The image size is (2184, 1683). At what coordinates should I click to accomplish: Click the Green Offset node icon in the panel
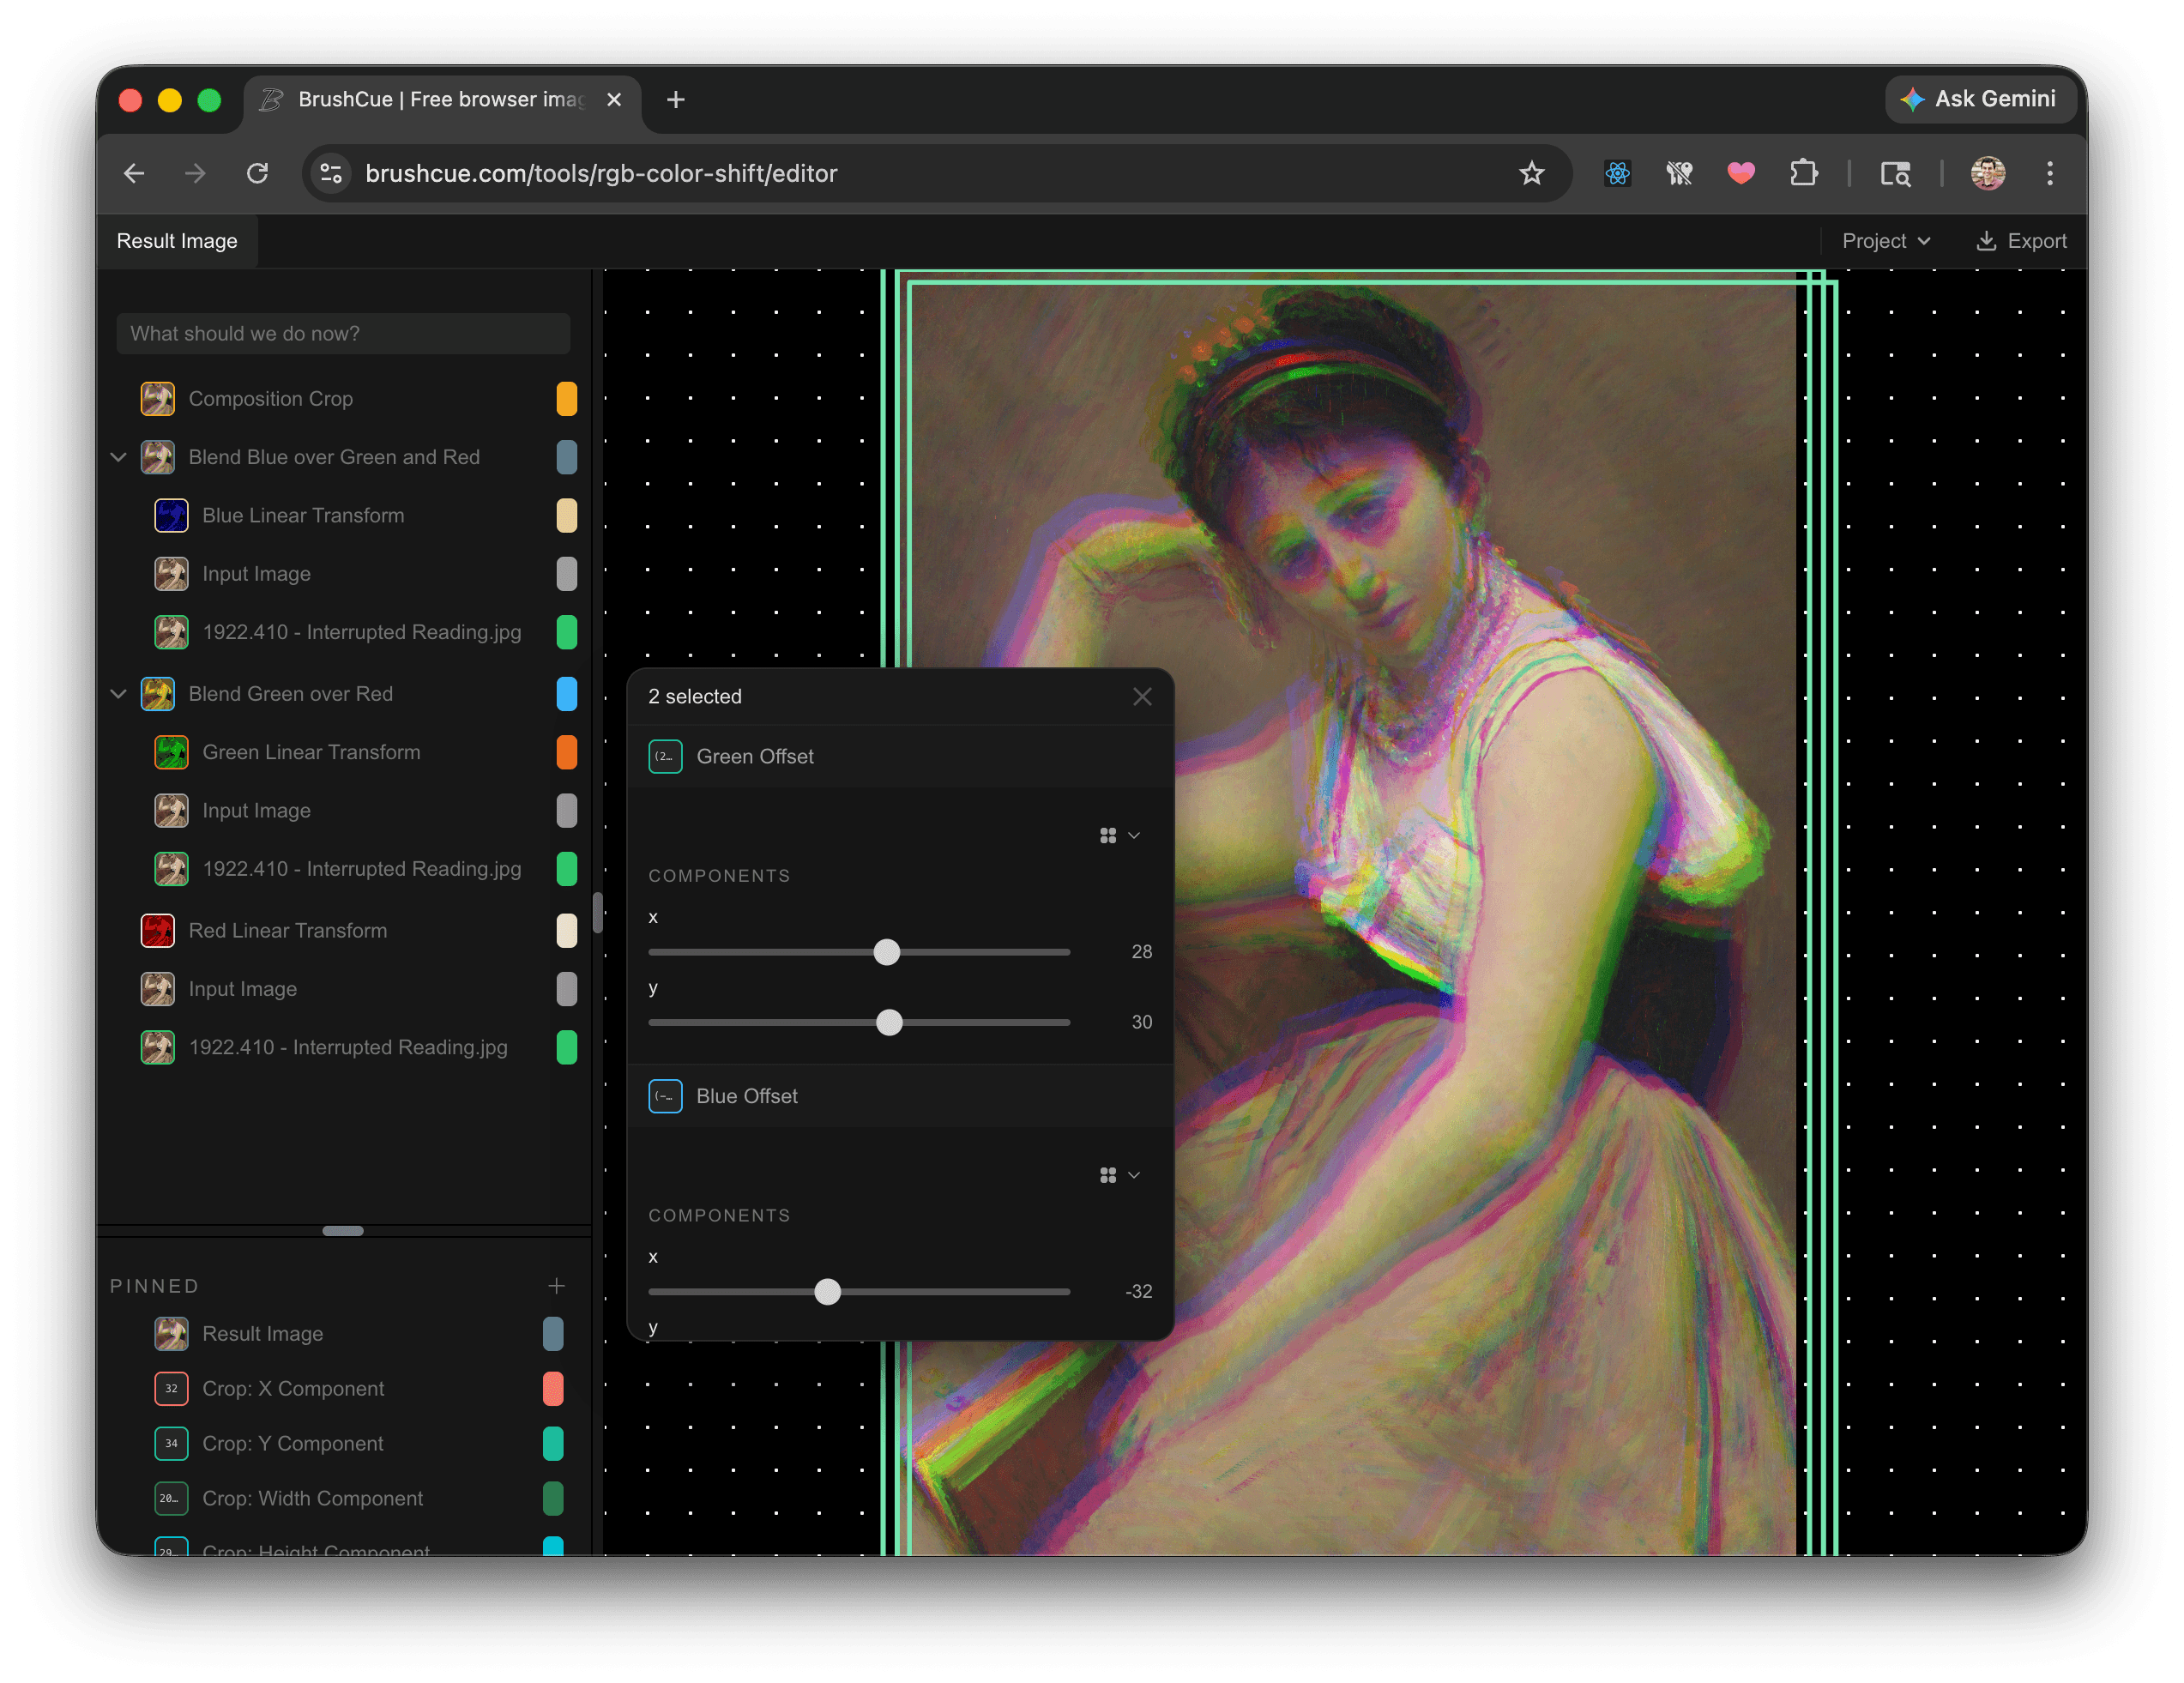[x=665, y=757]
